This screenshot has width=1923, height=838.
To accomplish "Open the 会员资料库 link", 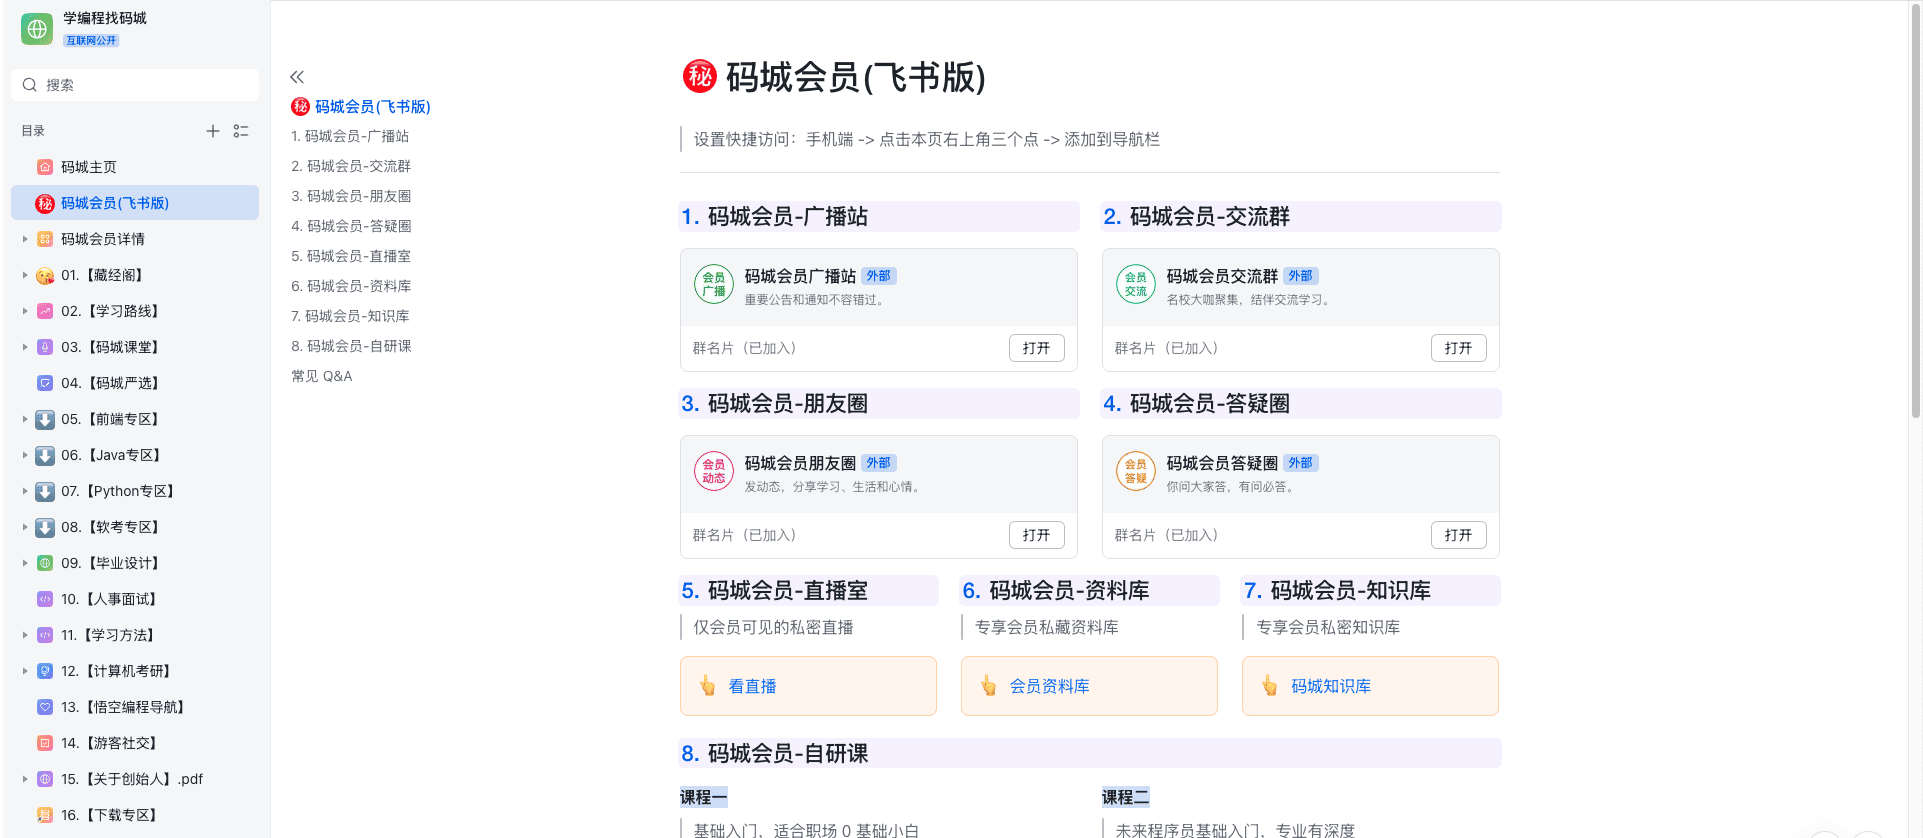I will click(1050, 686).
